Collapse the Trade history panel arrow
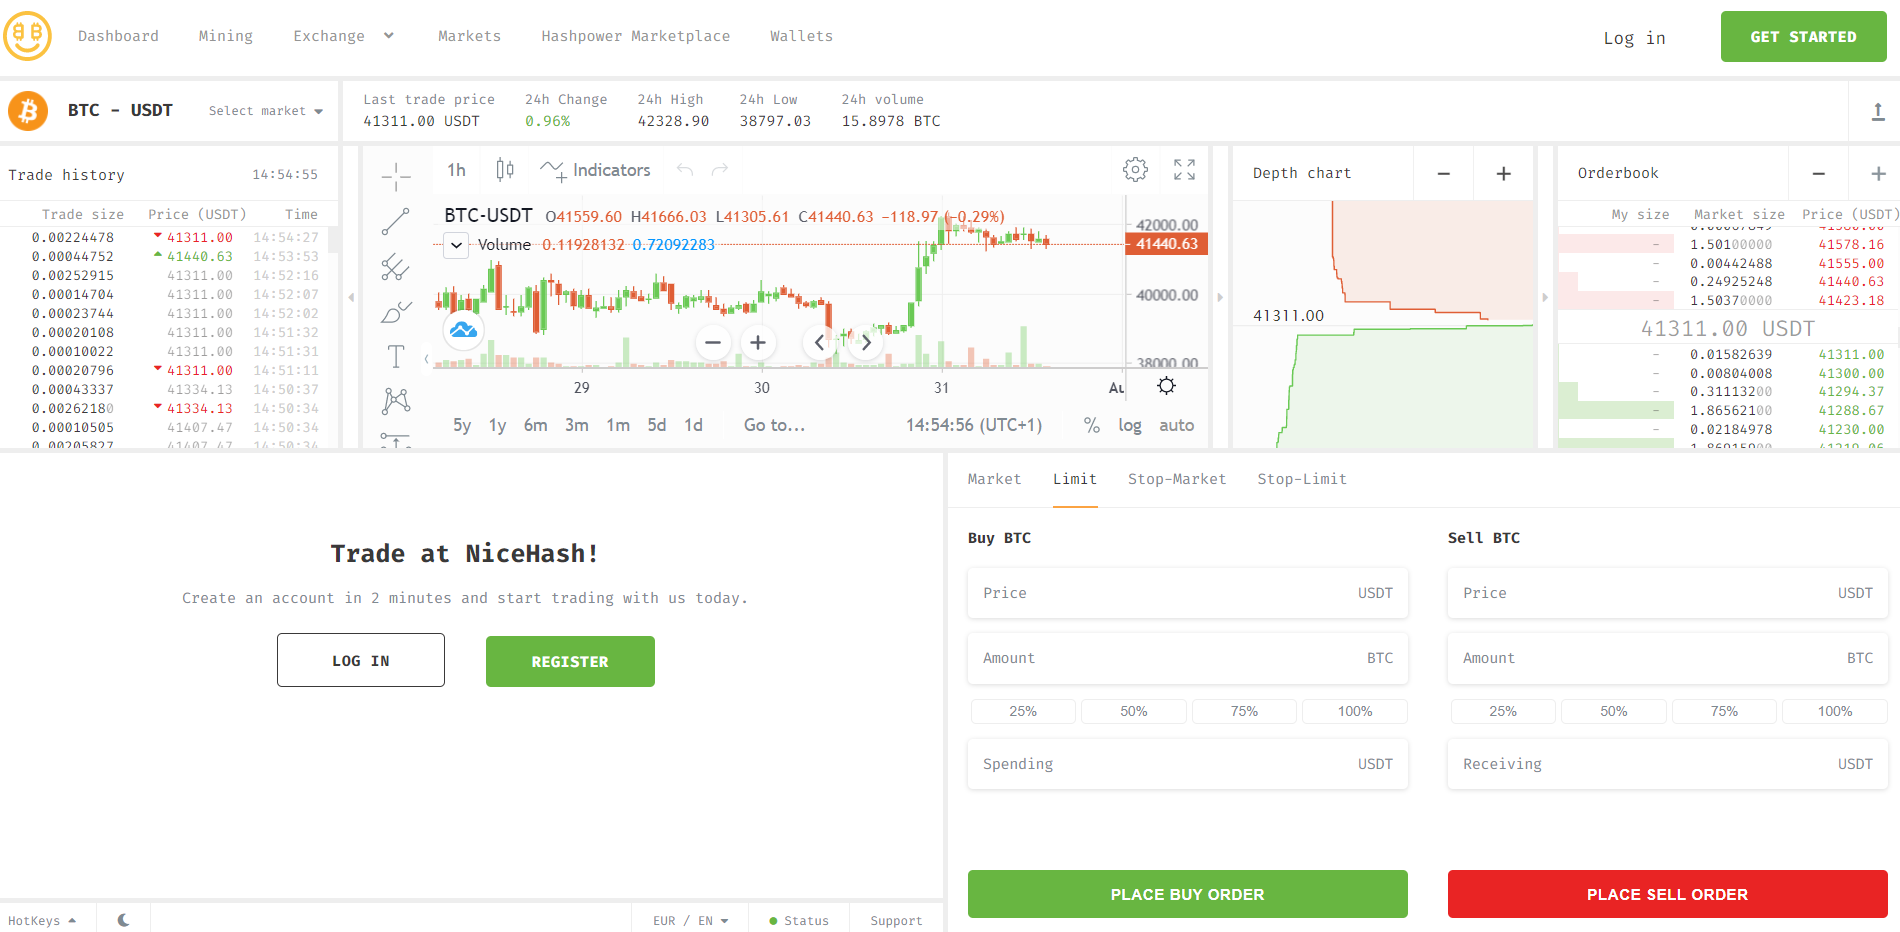Image resolution: width=1900 pixels, height=932 pixels. (x=350, y=297)
